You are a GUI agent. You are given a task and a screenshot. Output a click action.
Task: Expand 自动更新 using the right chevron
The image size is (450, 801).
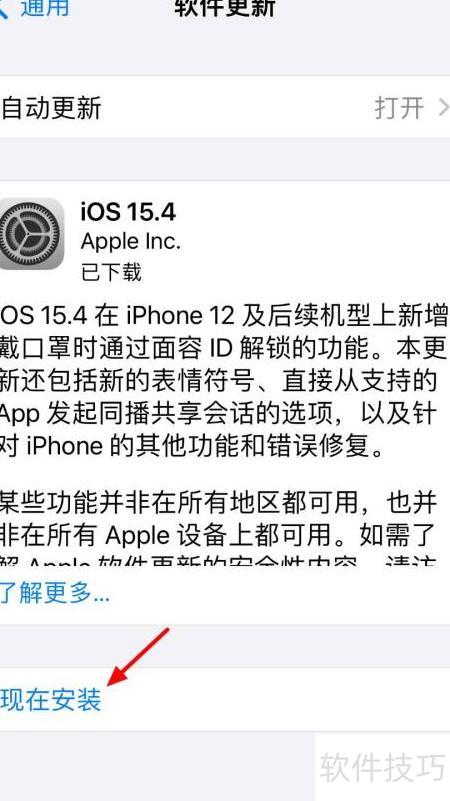coord(444,108)
